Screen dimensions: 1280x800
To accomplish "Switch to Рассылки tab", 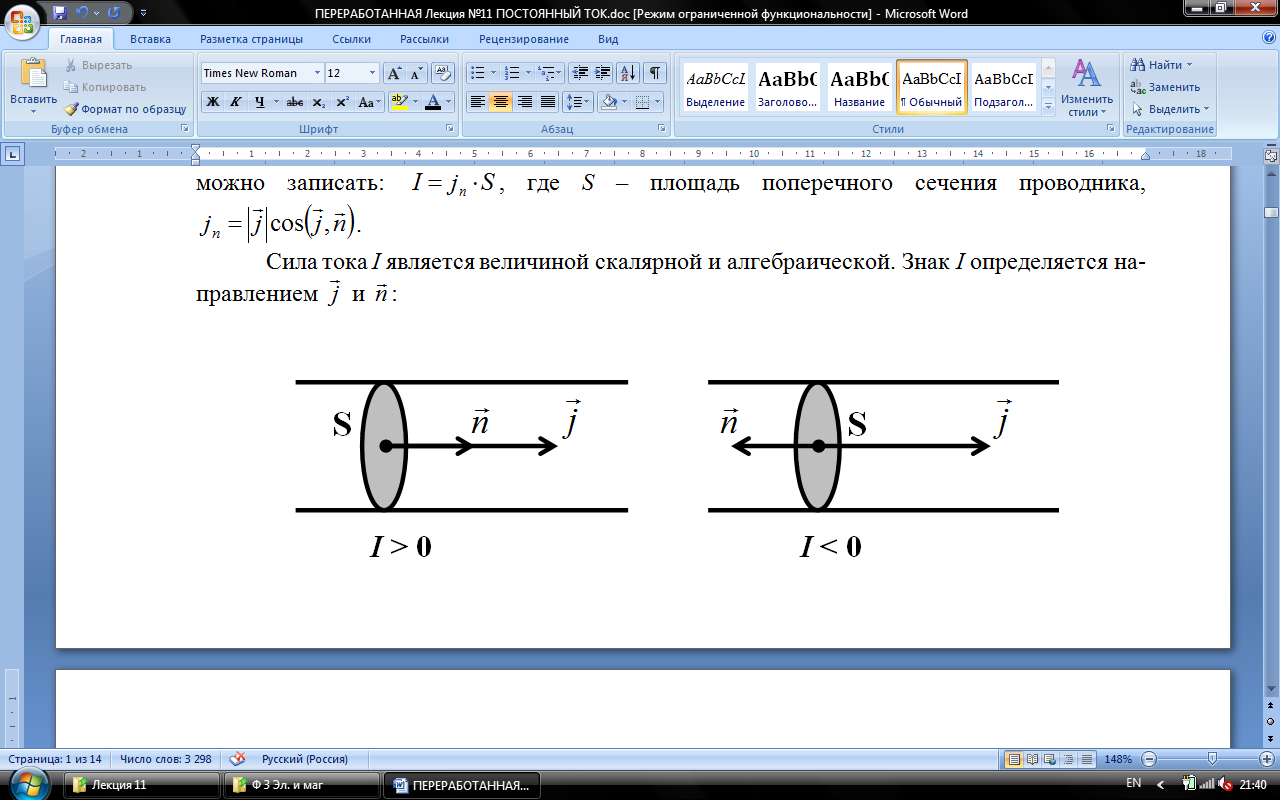I will click(x=424, y=39).
